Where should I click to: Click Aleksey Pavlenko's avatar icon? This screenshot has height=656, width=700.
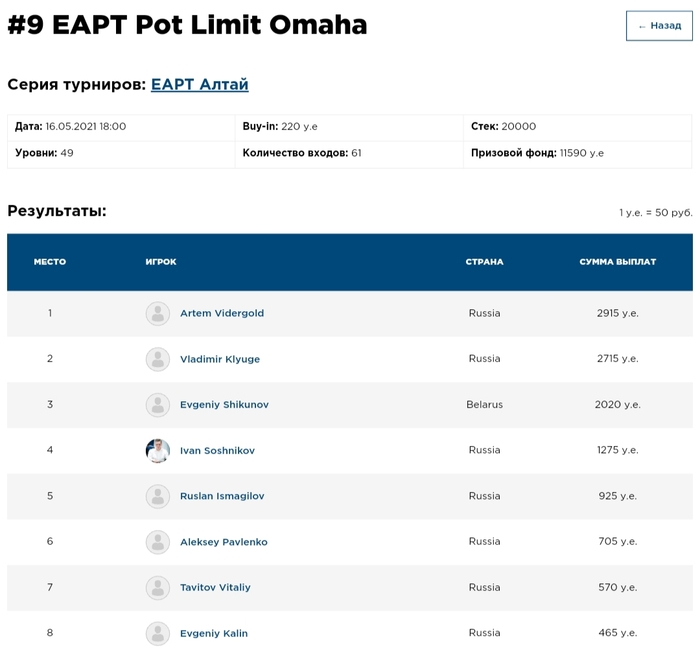(x=158, y=542)
